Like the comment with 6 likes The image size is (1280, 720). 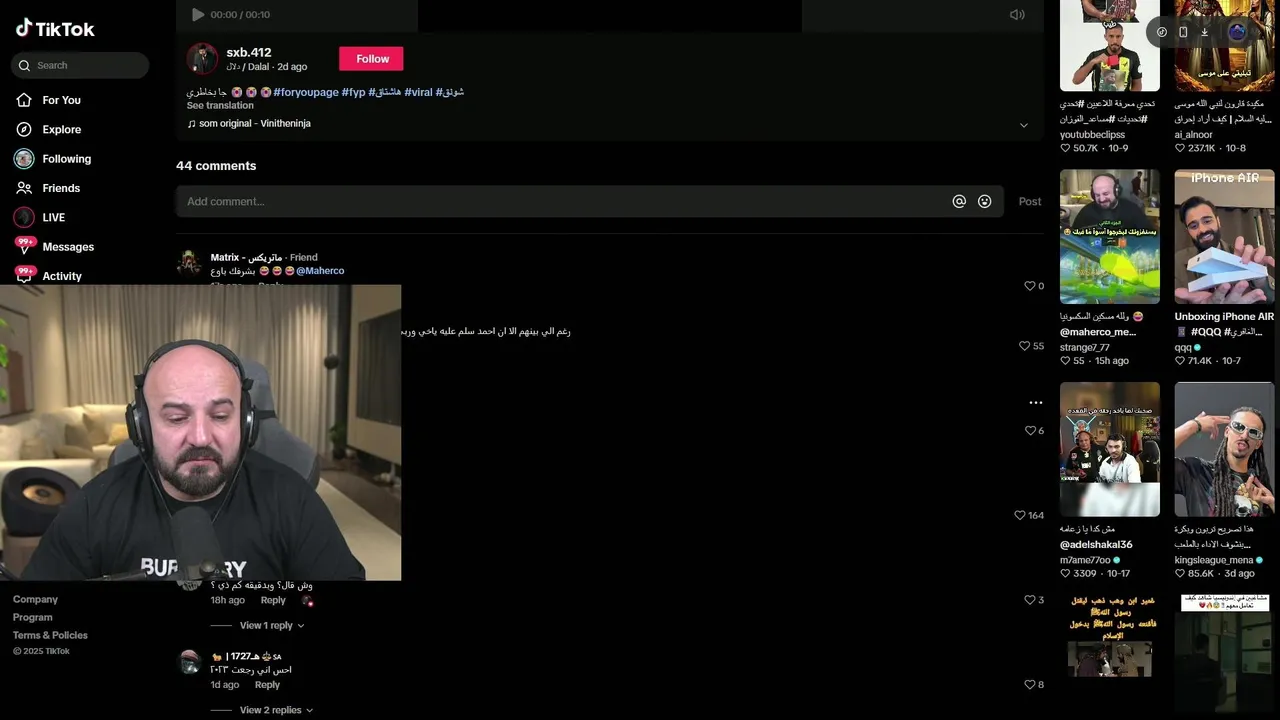click(x=1029, y=431)
